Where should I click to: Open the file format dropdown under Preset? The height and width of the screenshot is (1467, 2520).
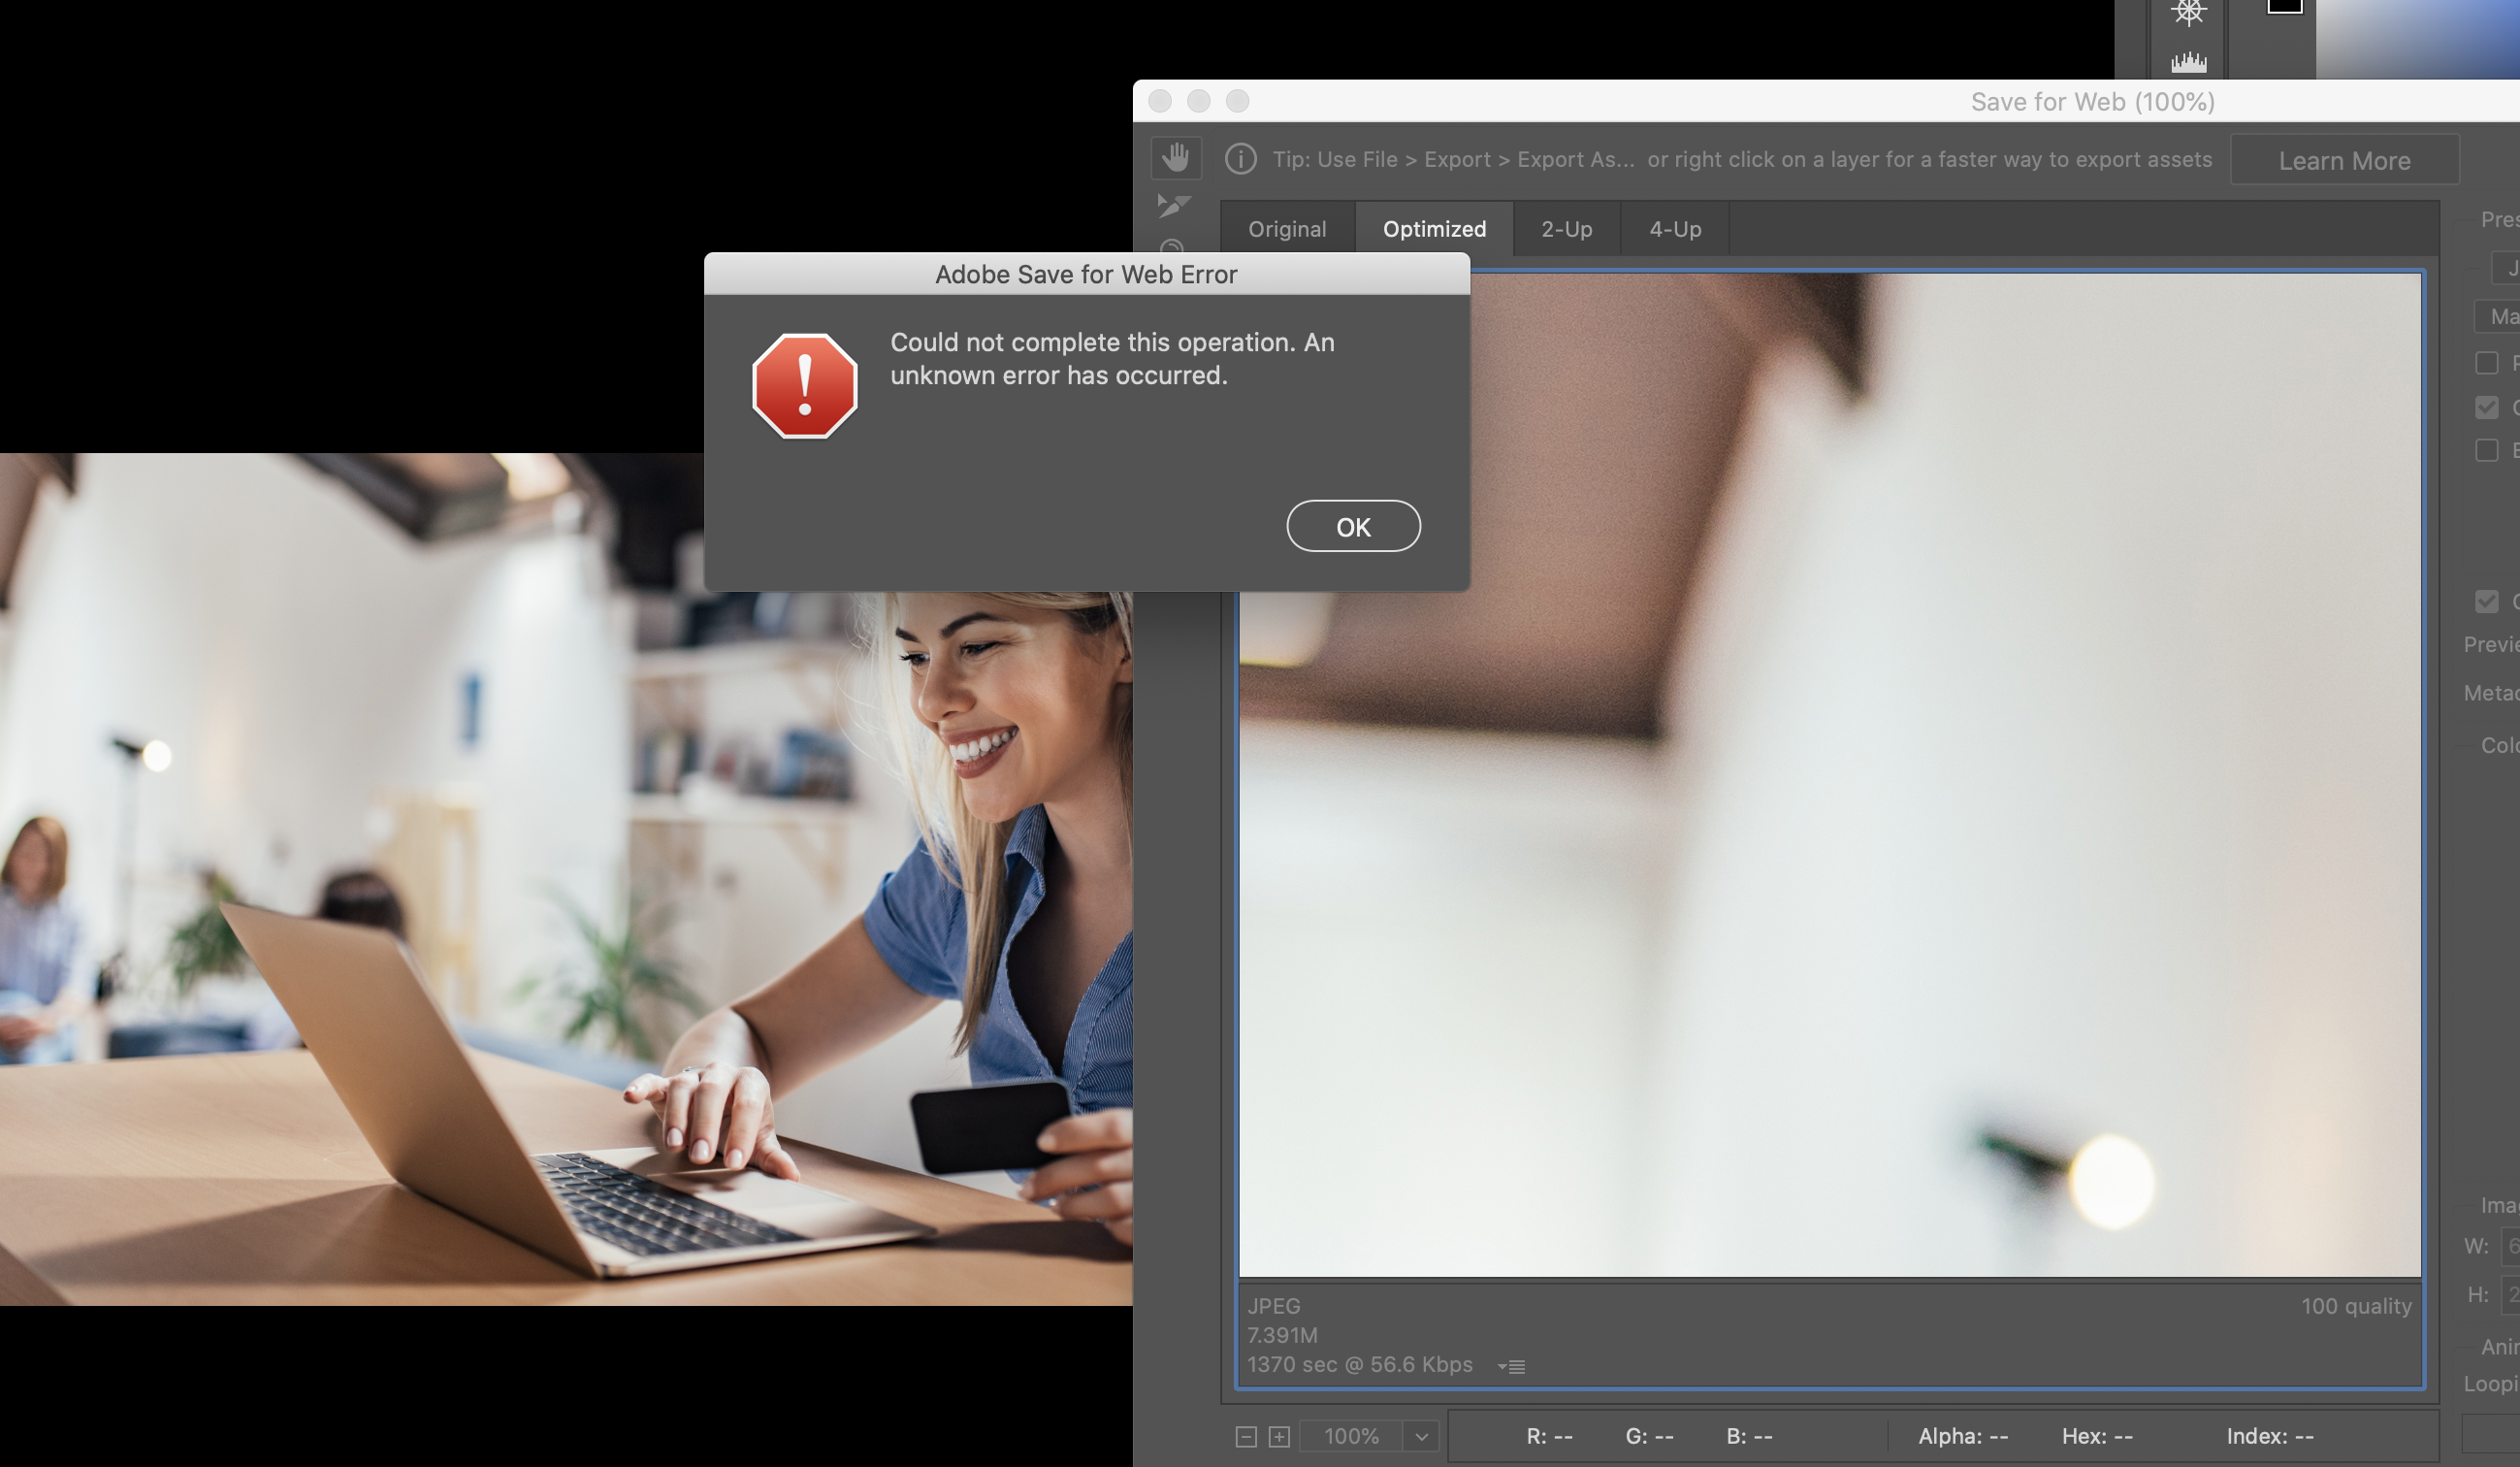click(2508, 268)
